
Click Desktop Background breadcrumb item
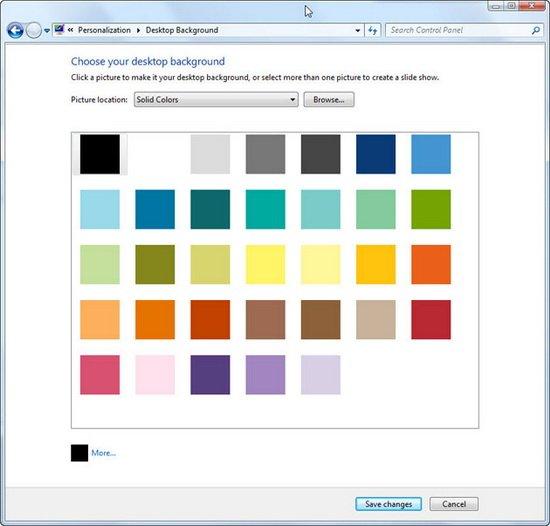pyautogui.click(x=182, y=30)
